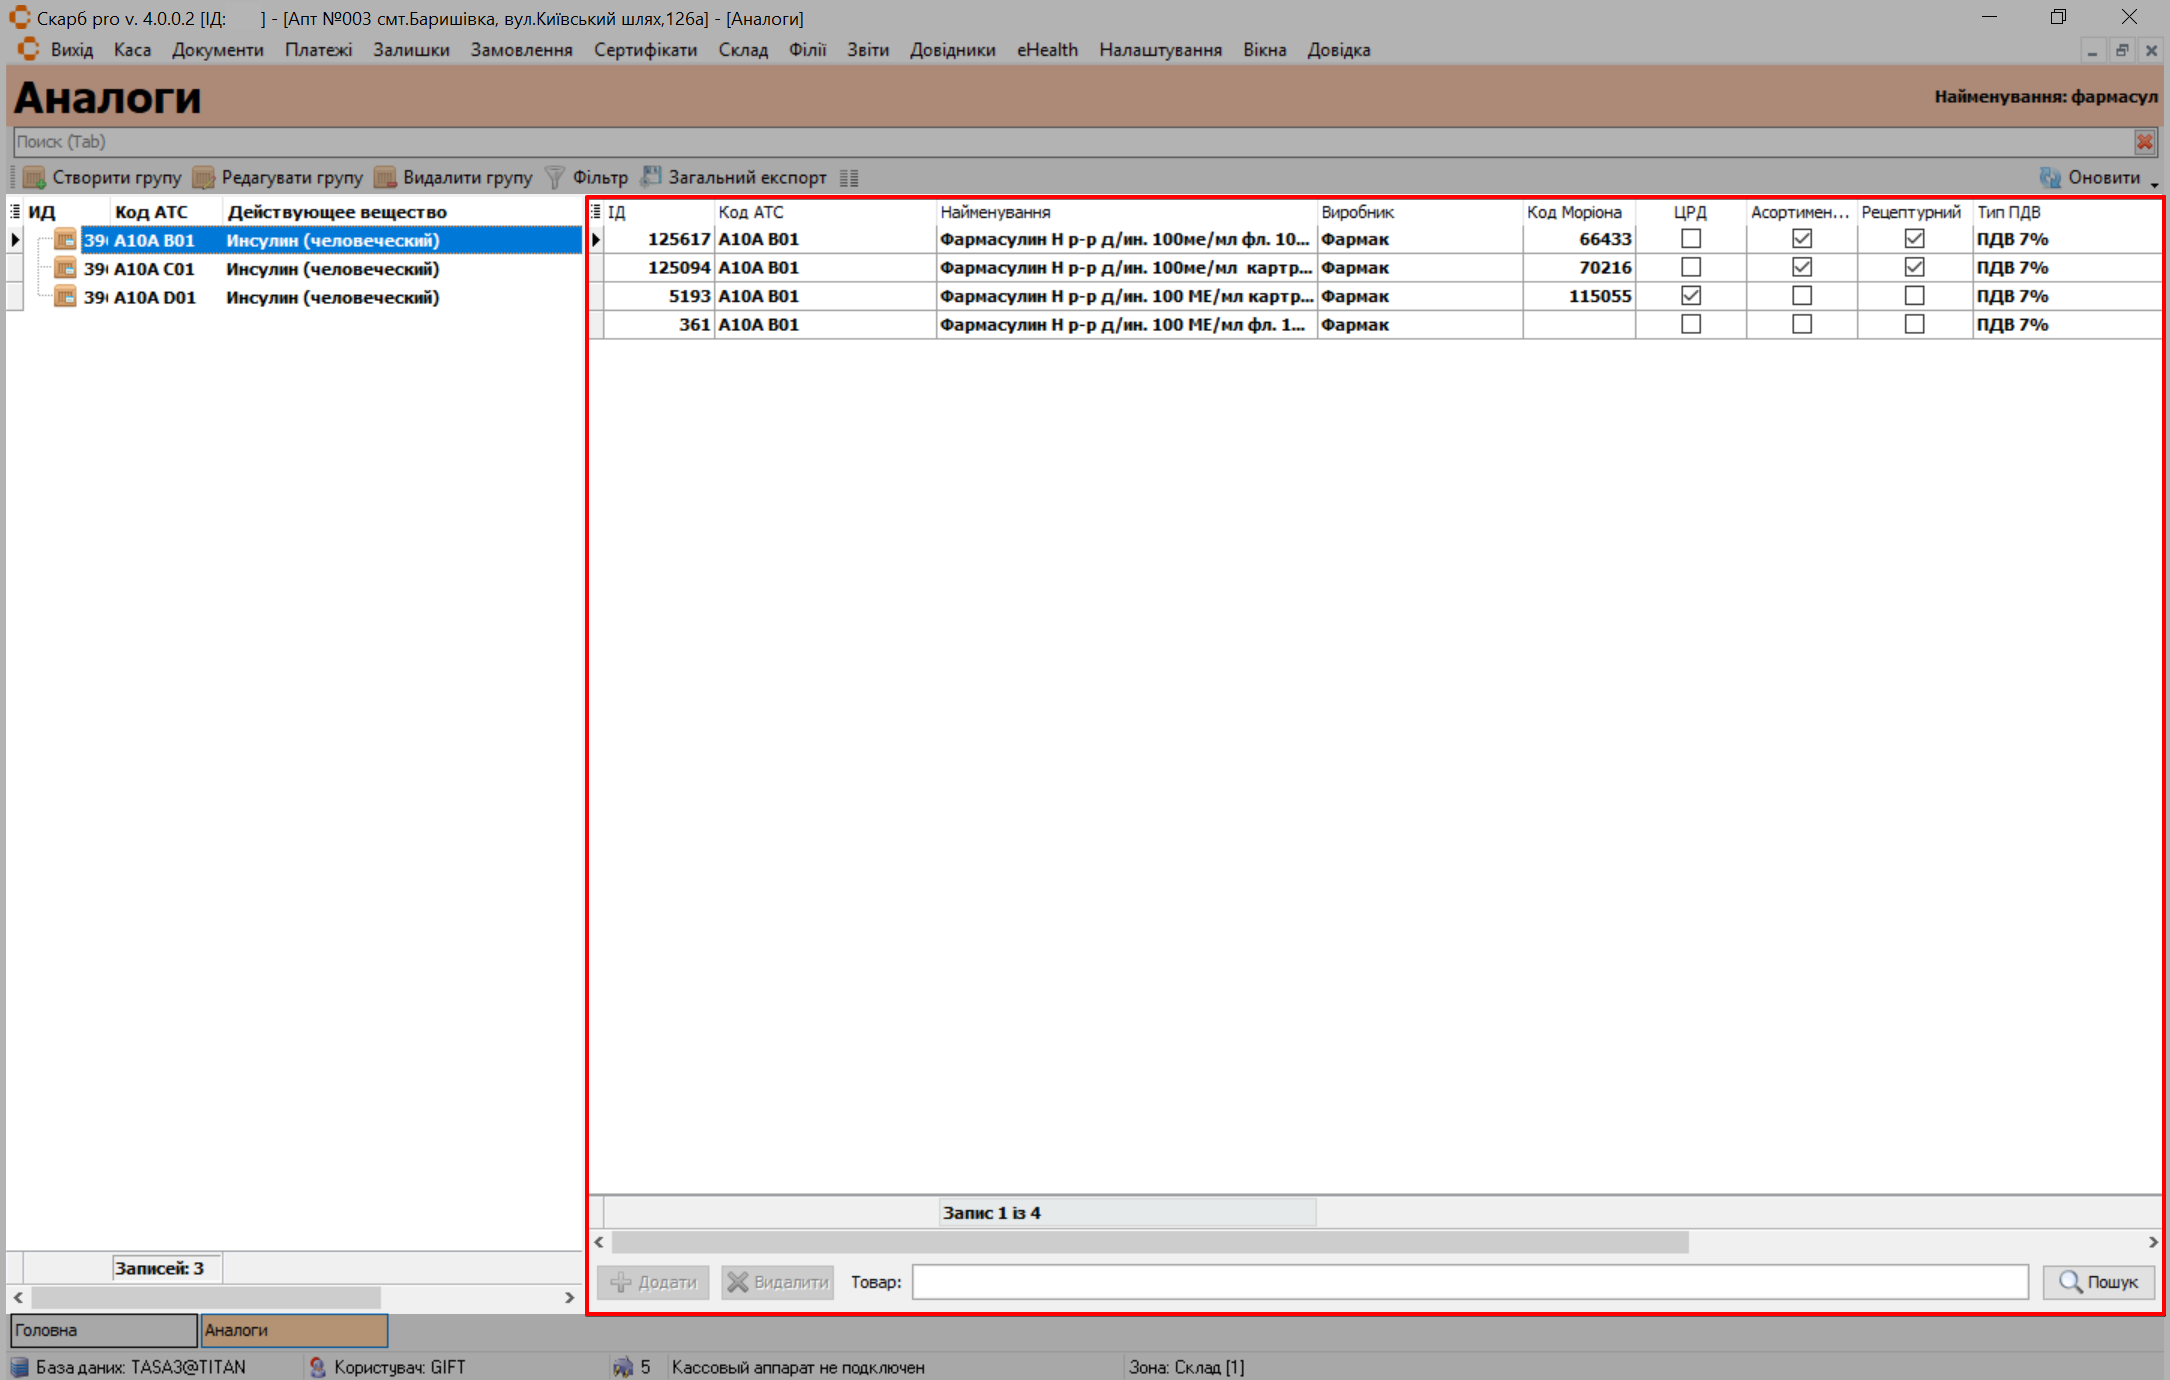Click the right grid horizontal scrollbar
Screen dimensions: 2170x1380
click(1150, 1242)
